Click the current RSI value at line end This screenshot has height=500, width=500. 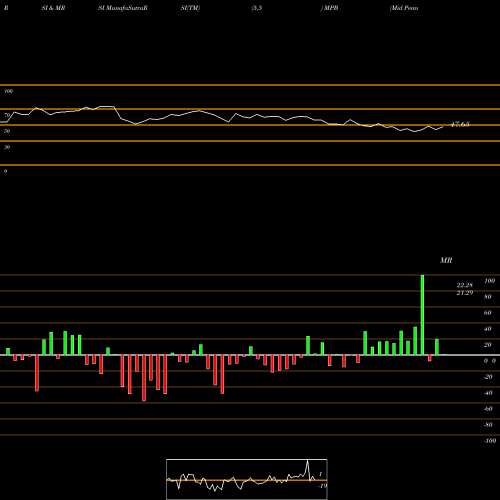460,125
